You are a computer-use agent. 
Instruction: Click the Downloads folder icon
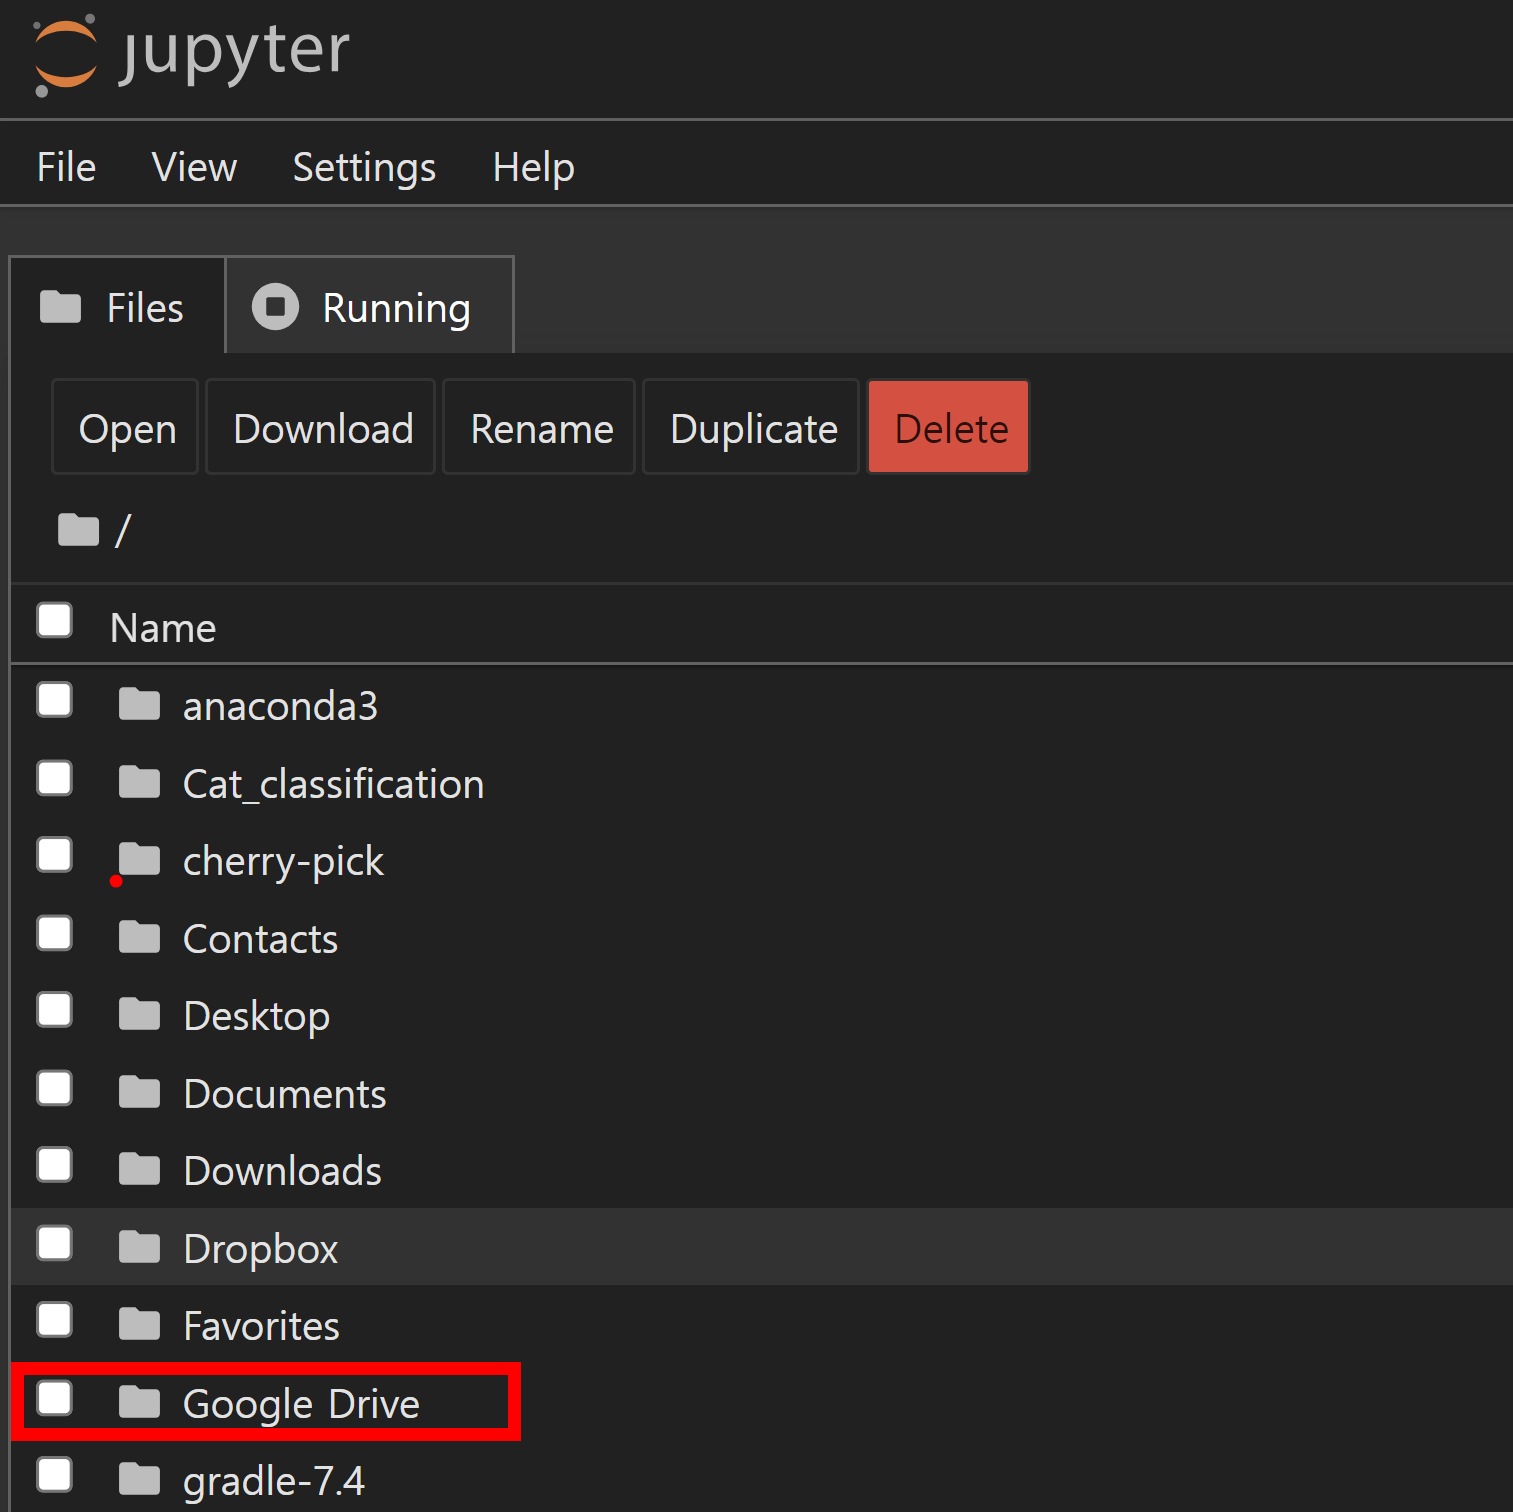coord(139,1169)
